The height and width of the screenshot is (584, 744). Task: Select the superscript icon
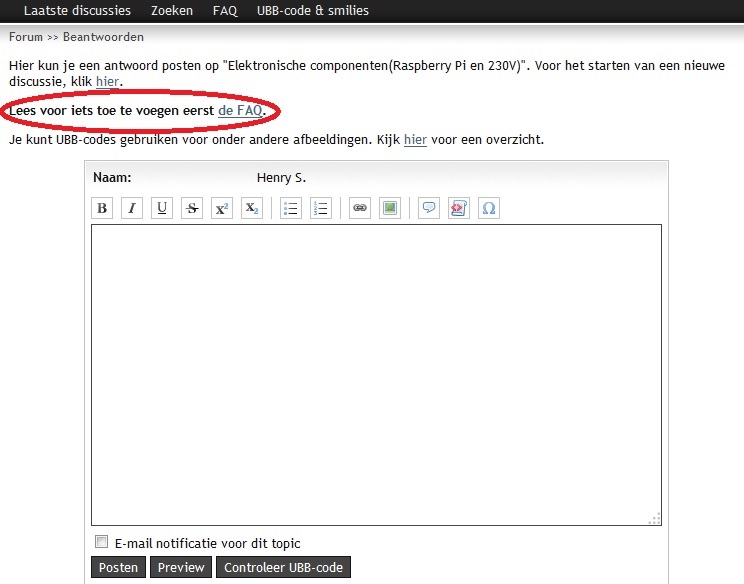click(222, 208)
